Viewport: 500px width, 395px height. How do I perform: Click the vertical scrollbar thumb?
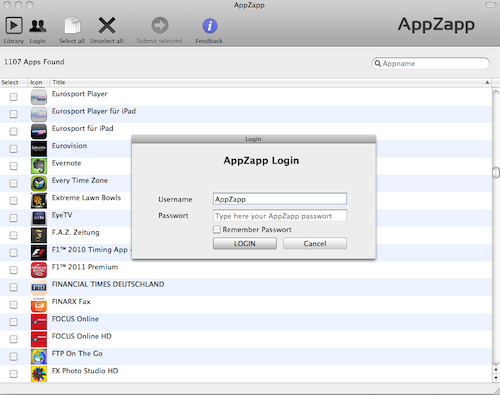pos(496,172)
